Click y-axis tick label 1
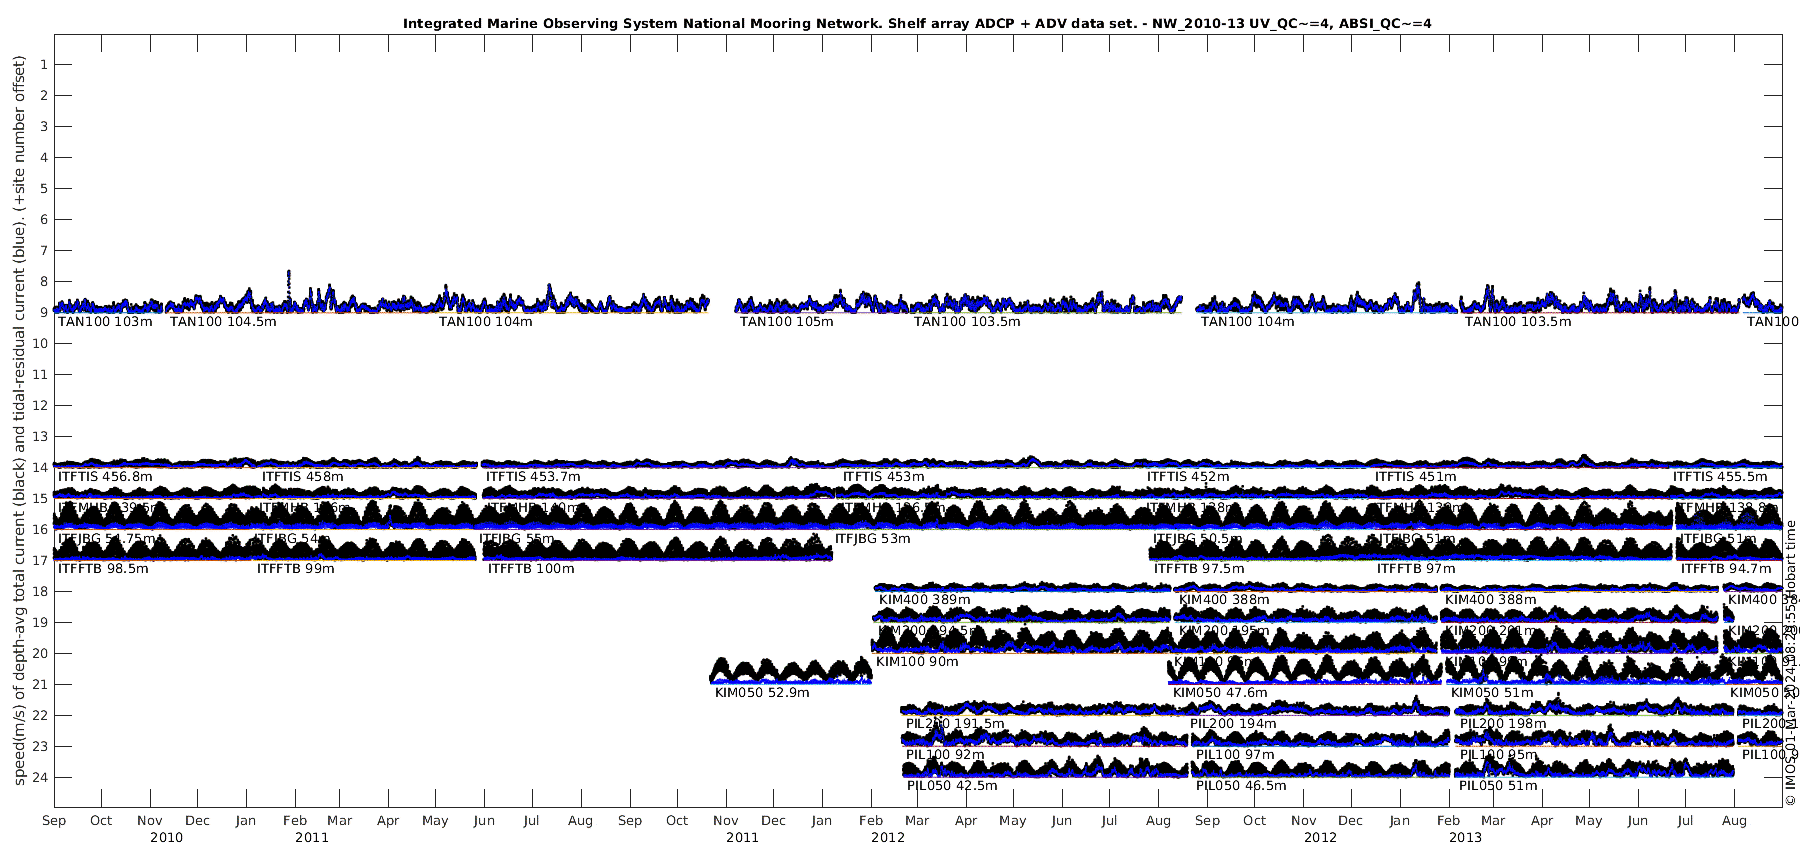Viewport: 1800px width, 850px height. pos(42,65)
